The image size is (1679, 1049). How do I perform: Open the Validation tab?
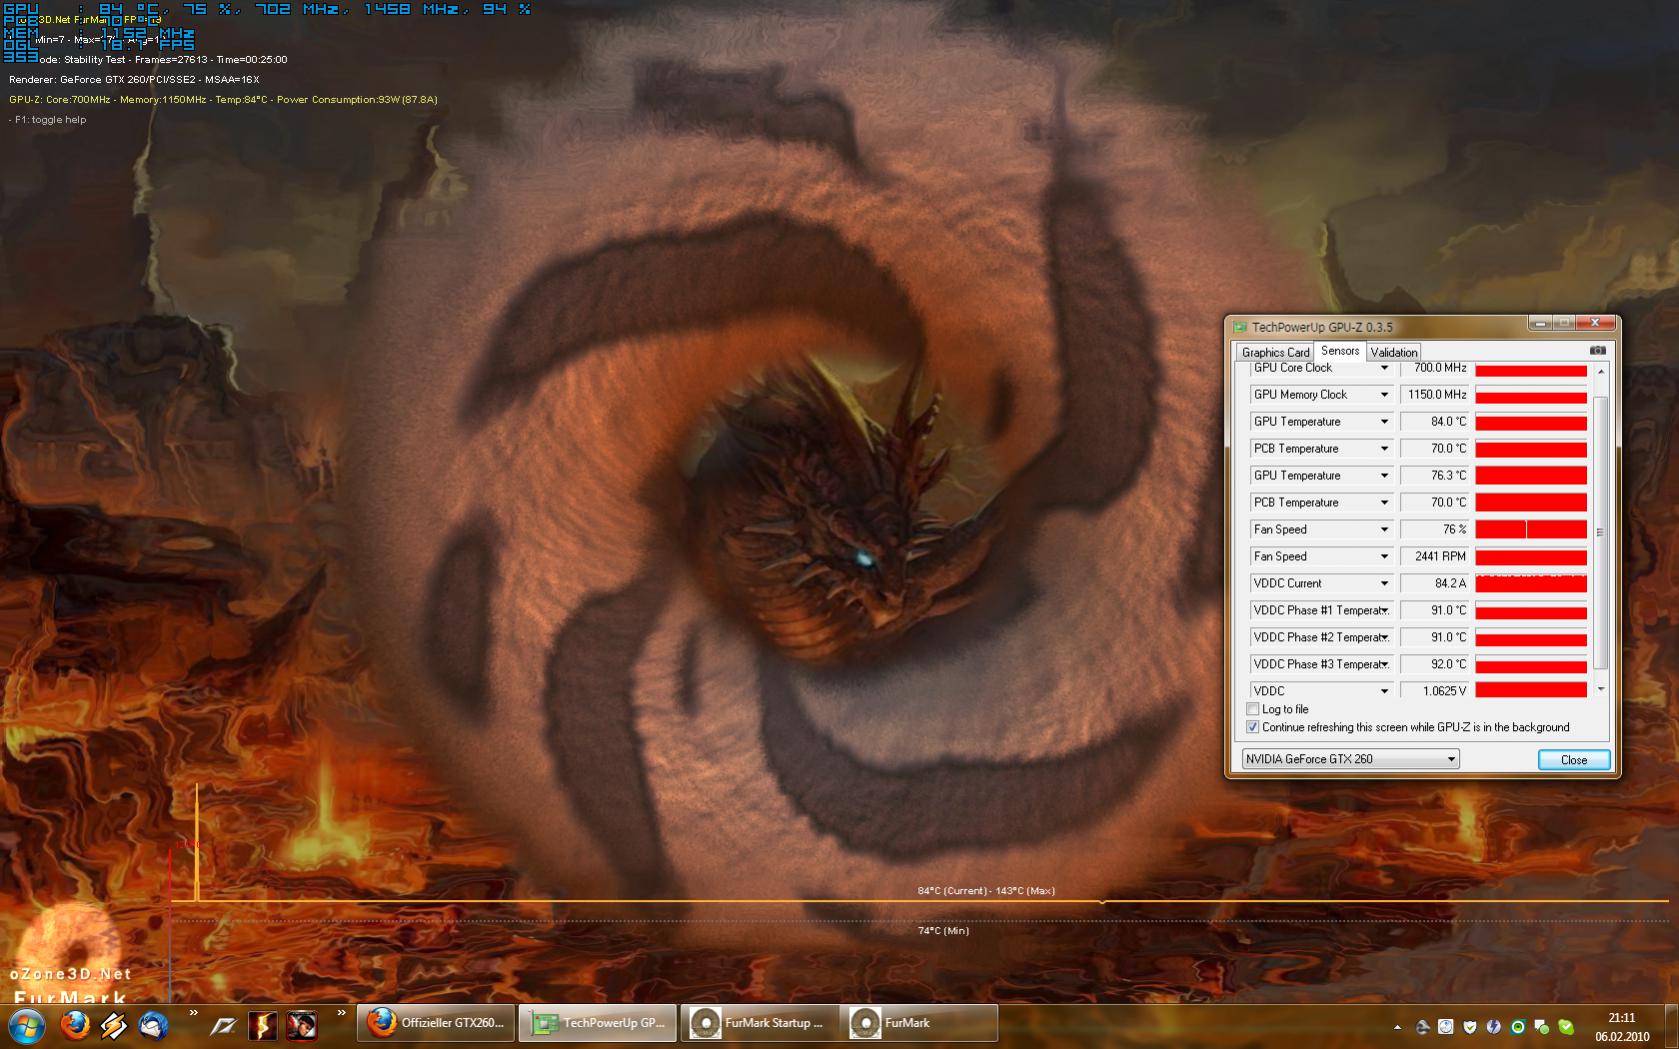point(1394,352)
